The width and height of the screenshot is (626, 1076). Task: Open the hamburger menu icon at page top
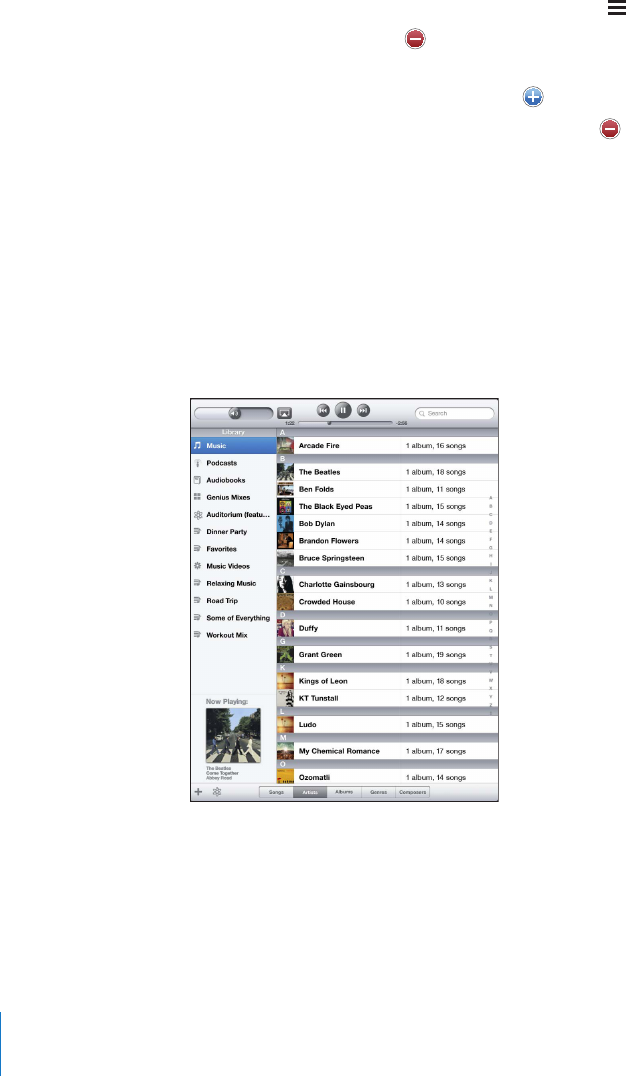tap(616, 8)
